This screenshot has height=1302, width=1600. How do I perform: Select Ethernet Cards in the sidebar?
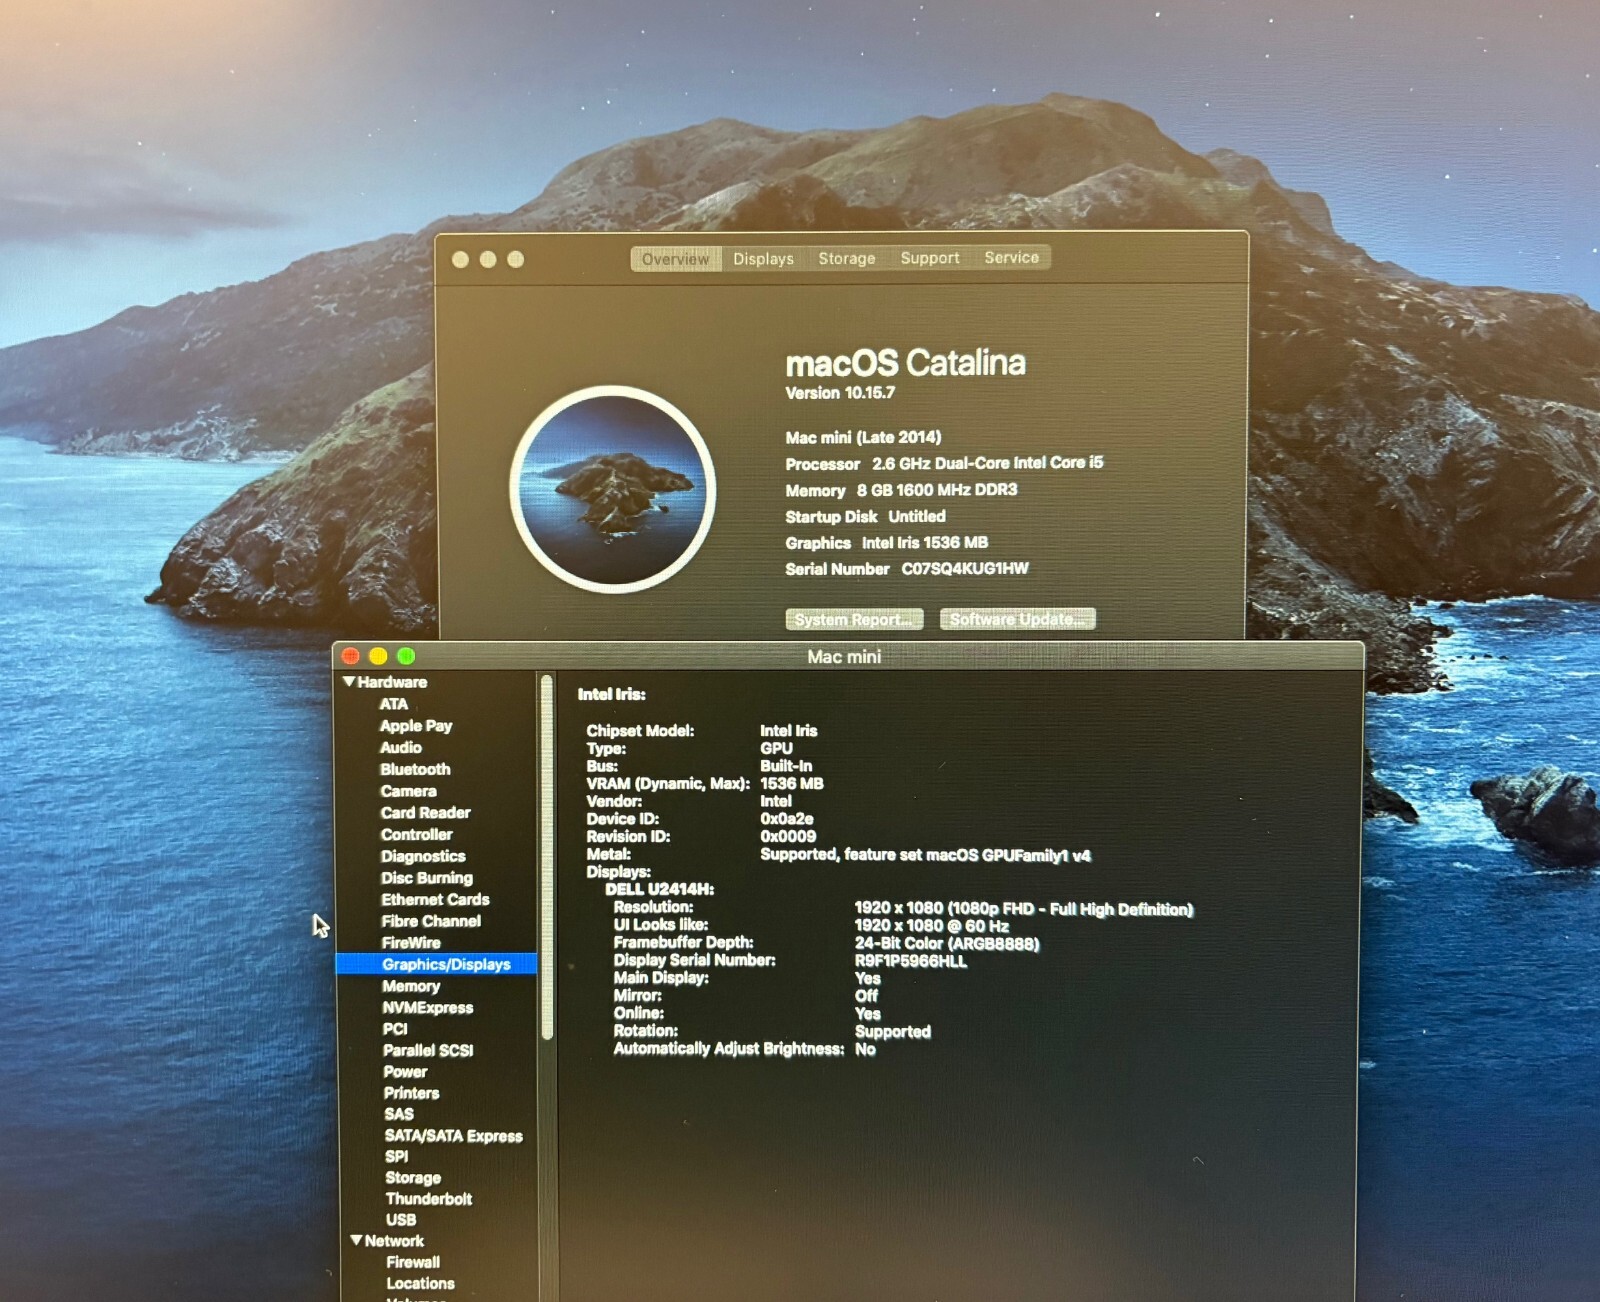[x=435, y=899]
